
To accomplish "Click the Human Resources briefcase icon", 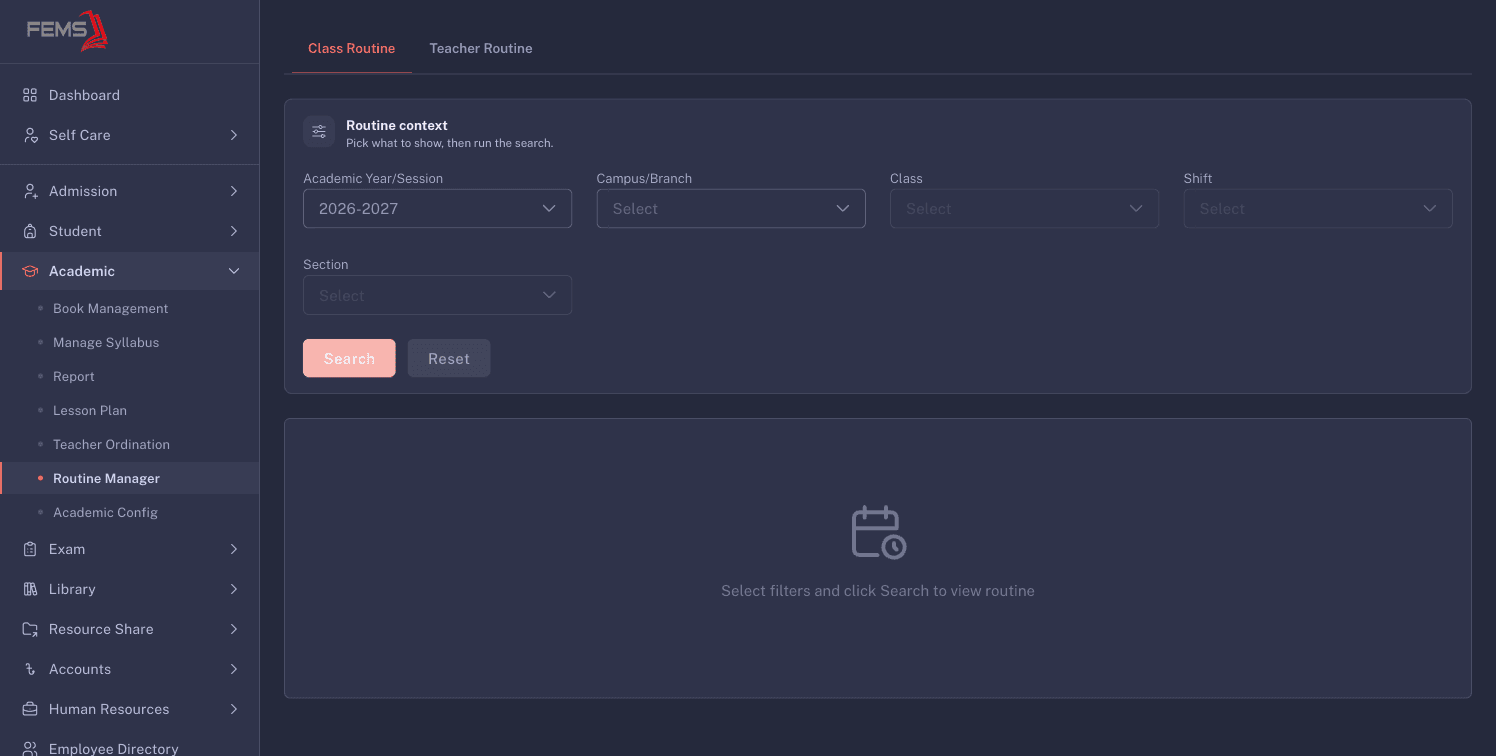I will (30, 709).
